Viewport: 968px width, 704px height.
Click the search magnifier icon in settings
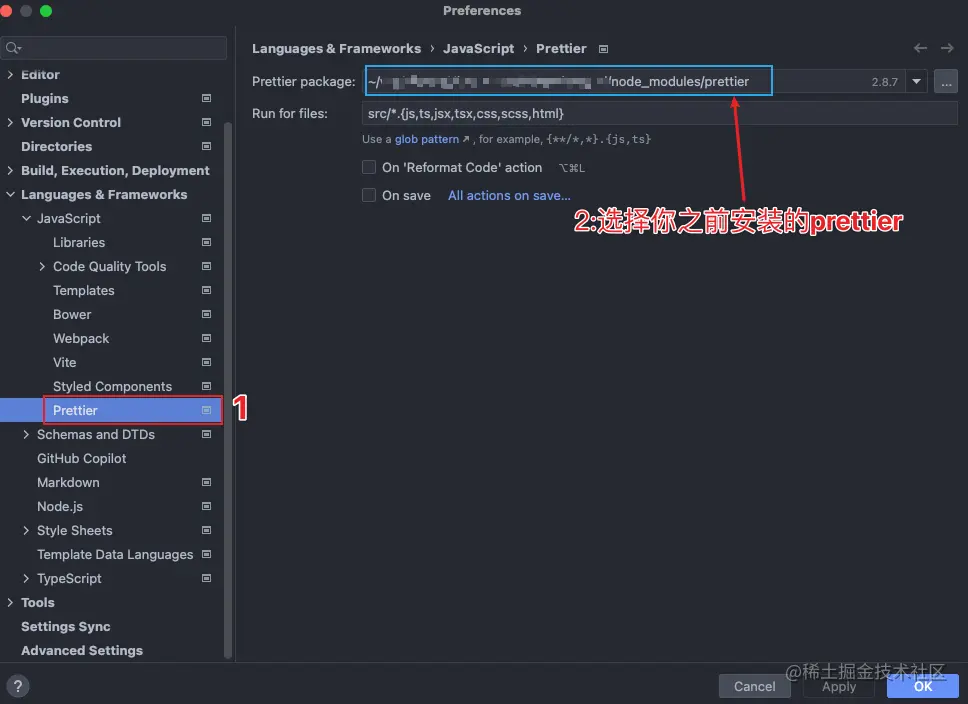click(13, 48)
